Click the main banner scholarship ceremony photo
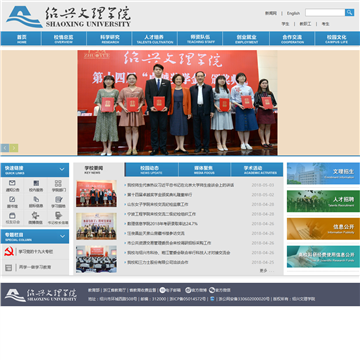Viewport: 360px width, 360px height. pyautogui.click(x=177, y=103)
